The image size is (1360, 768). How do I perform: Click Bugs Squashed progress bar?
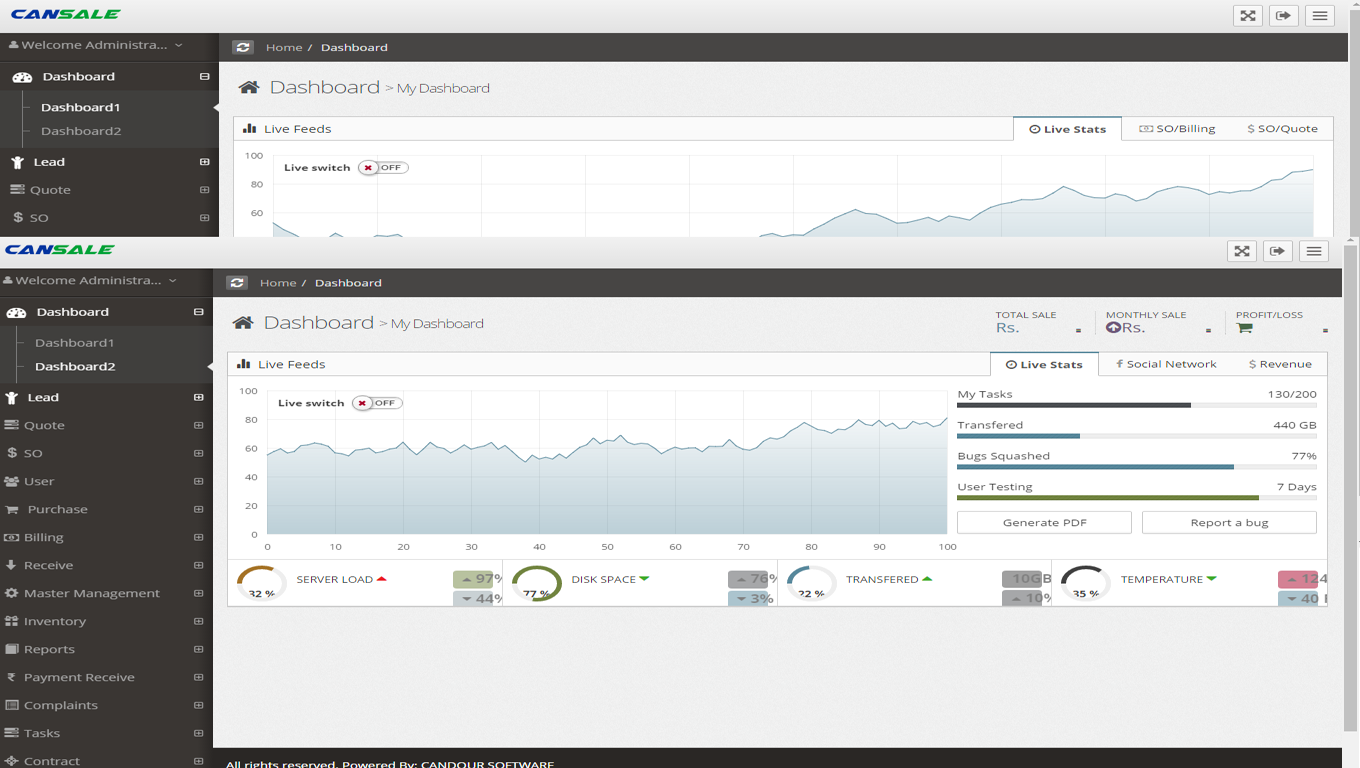1137,467
